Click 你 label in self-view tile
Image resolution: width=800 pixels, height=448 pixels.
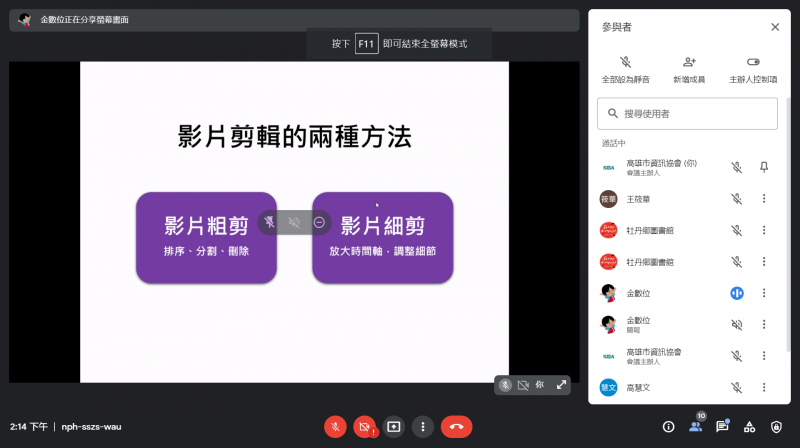[540, 385]
